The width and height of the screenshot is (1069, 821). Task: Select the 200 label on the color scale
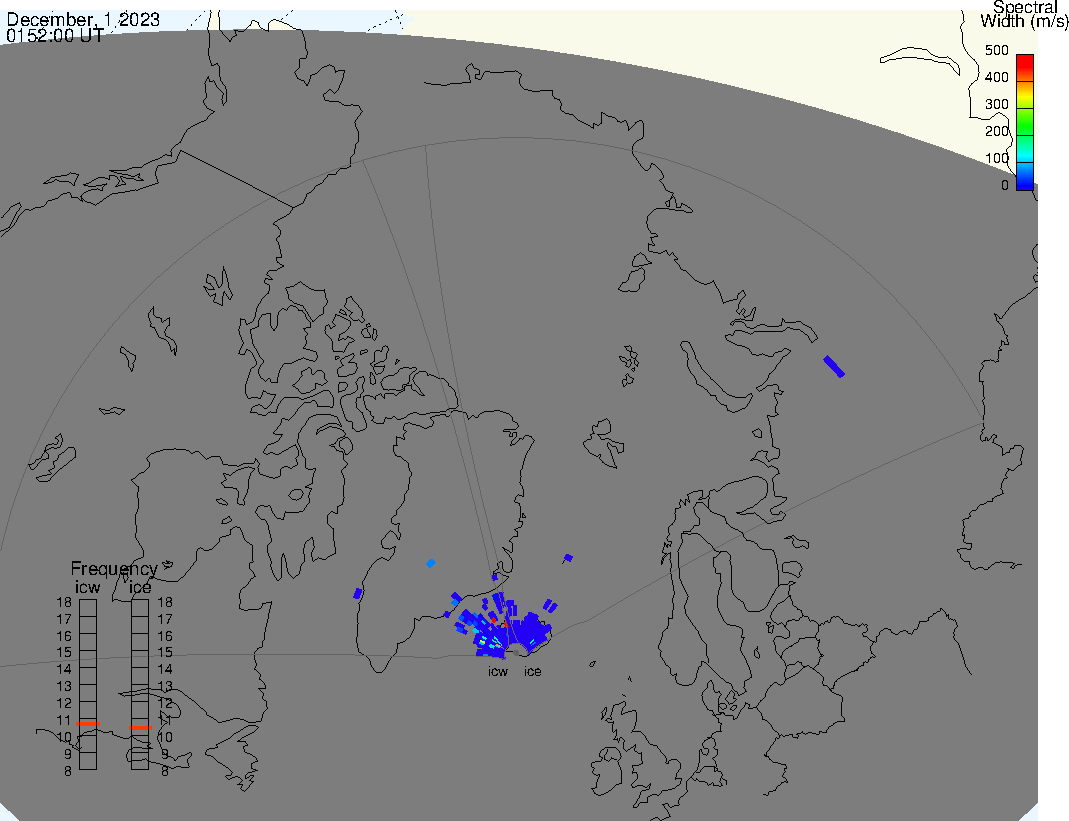[x=996, y=131]
